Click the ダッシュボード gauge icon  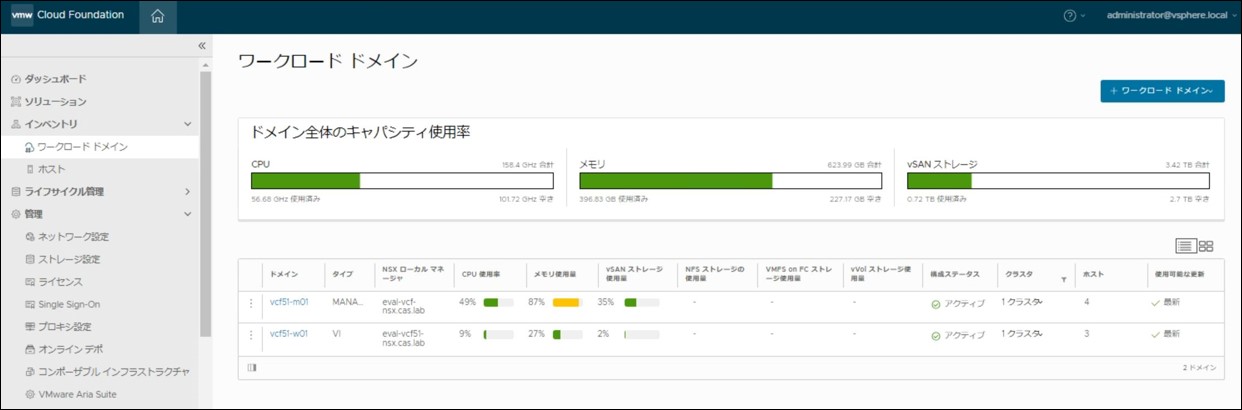pyautogui.click(x=15, y=79)
